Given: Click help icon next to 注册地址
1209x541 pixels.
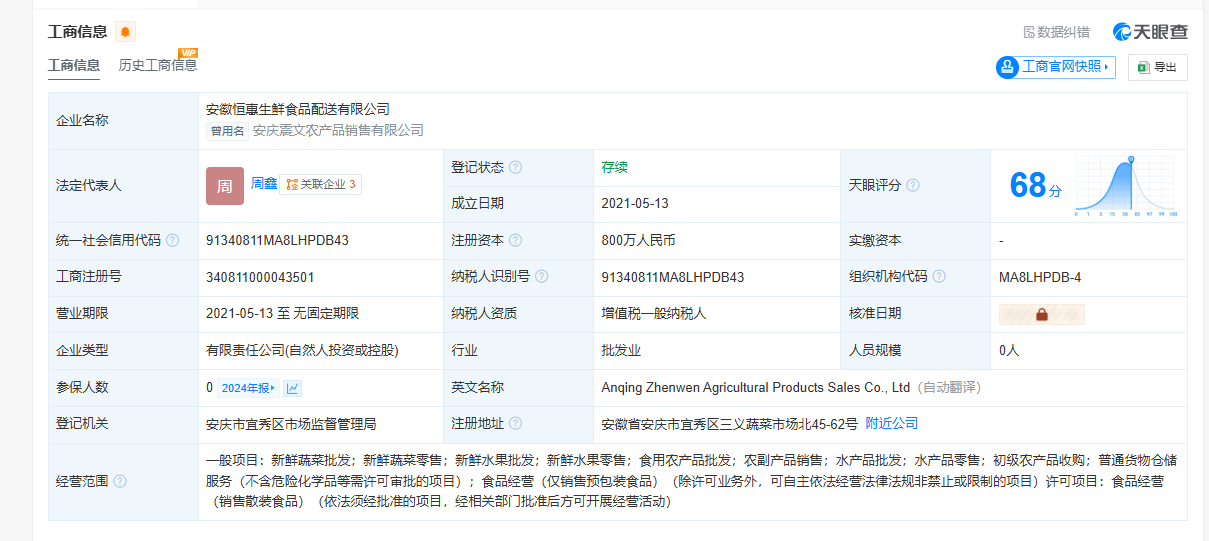Looking at the screenshot, I should coord(515,423).
